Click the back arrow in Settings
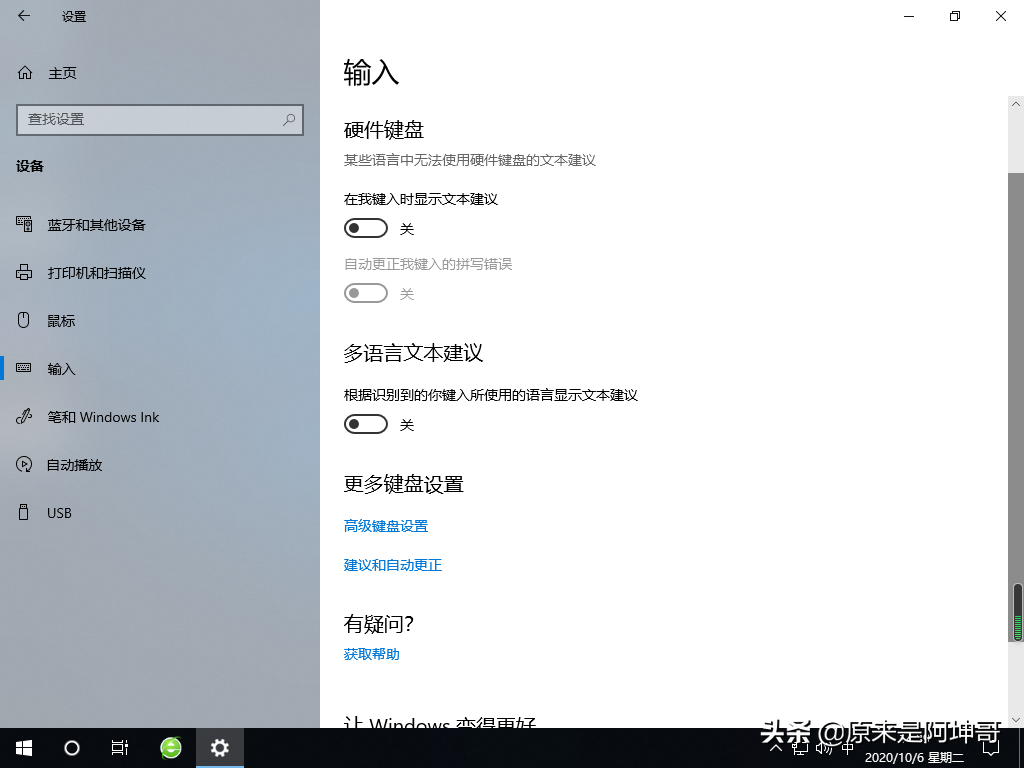Viewport: 1024px width, 768px height. (x=24, y=16)
